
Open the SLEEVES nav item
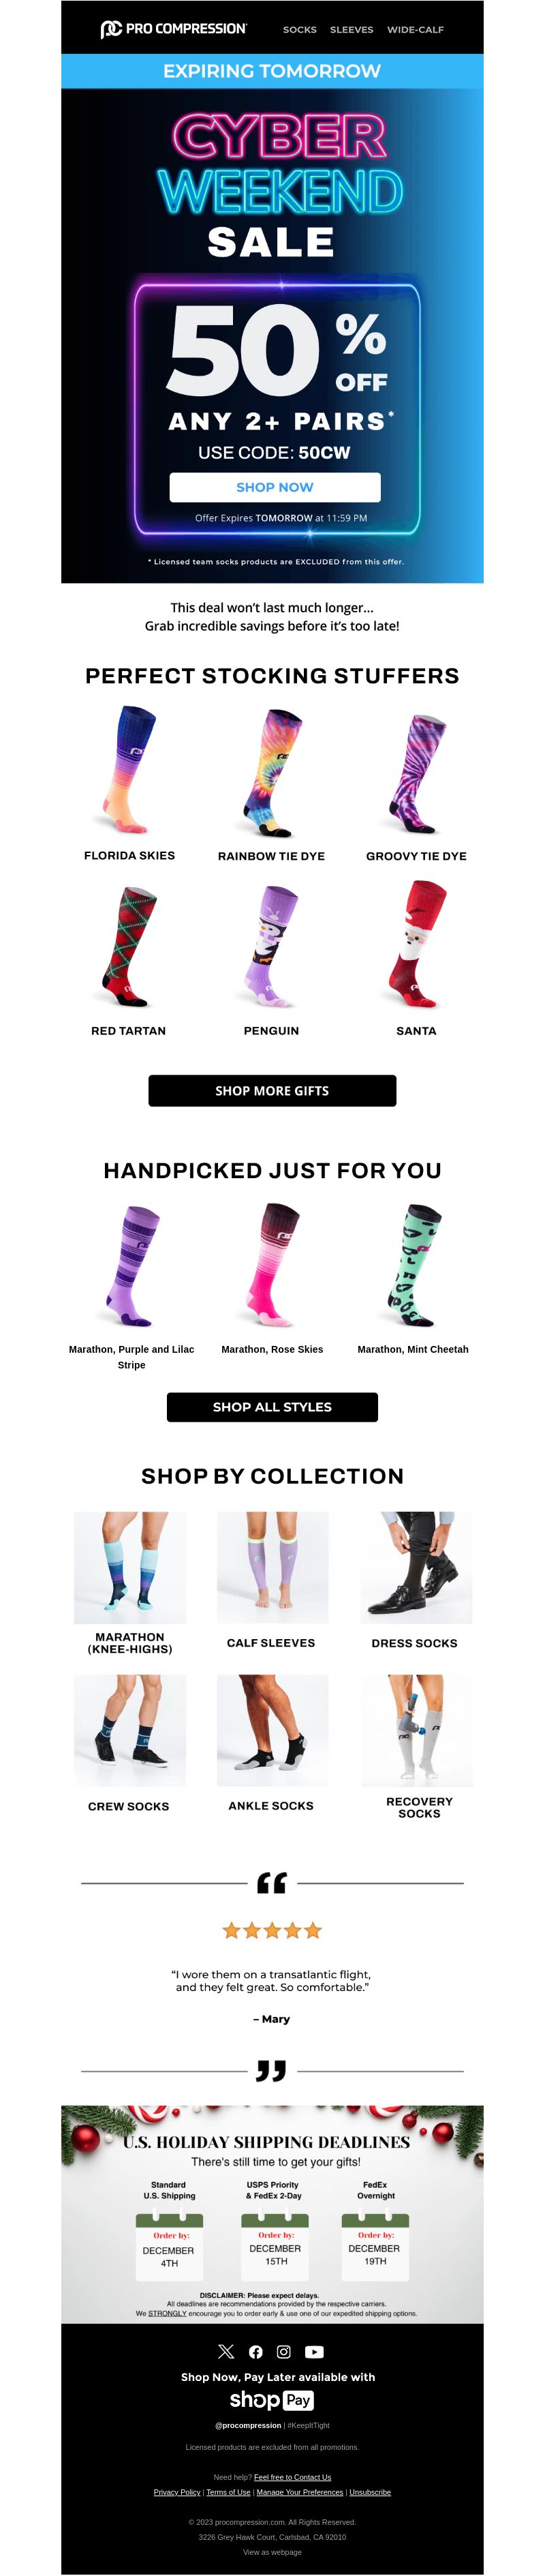tap(351, 30)
